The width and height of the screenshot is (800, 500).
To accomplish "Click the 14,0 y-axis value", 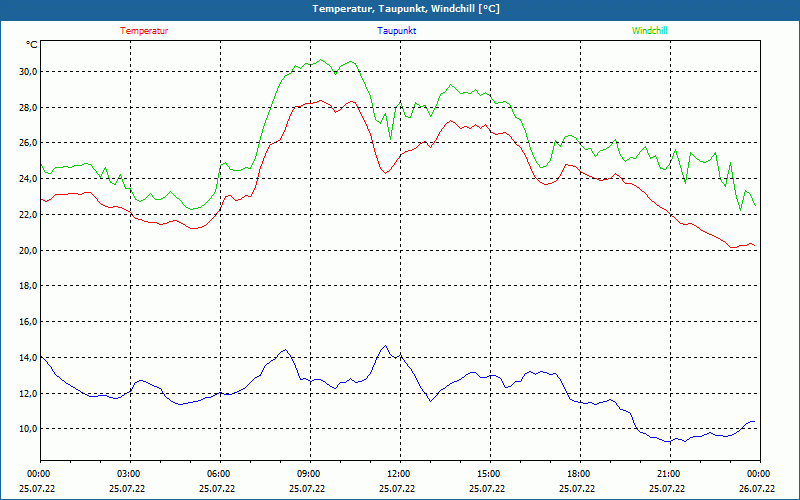I will [x=29, y=358].
